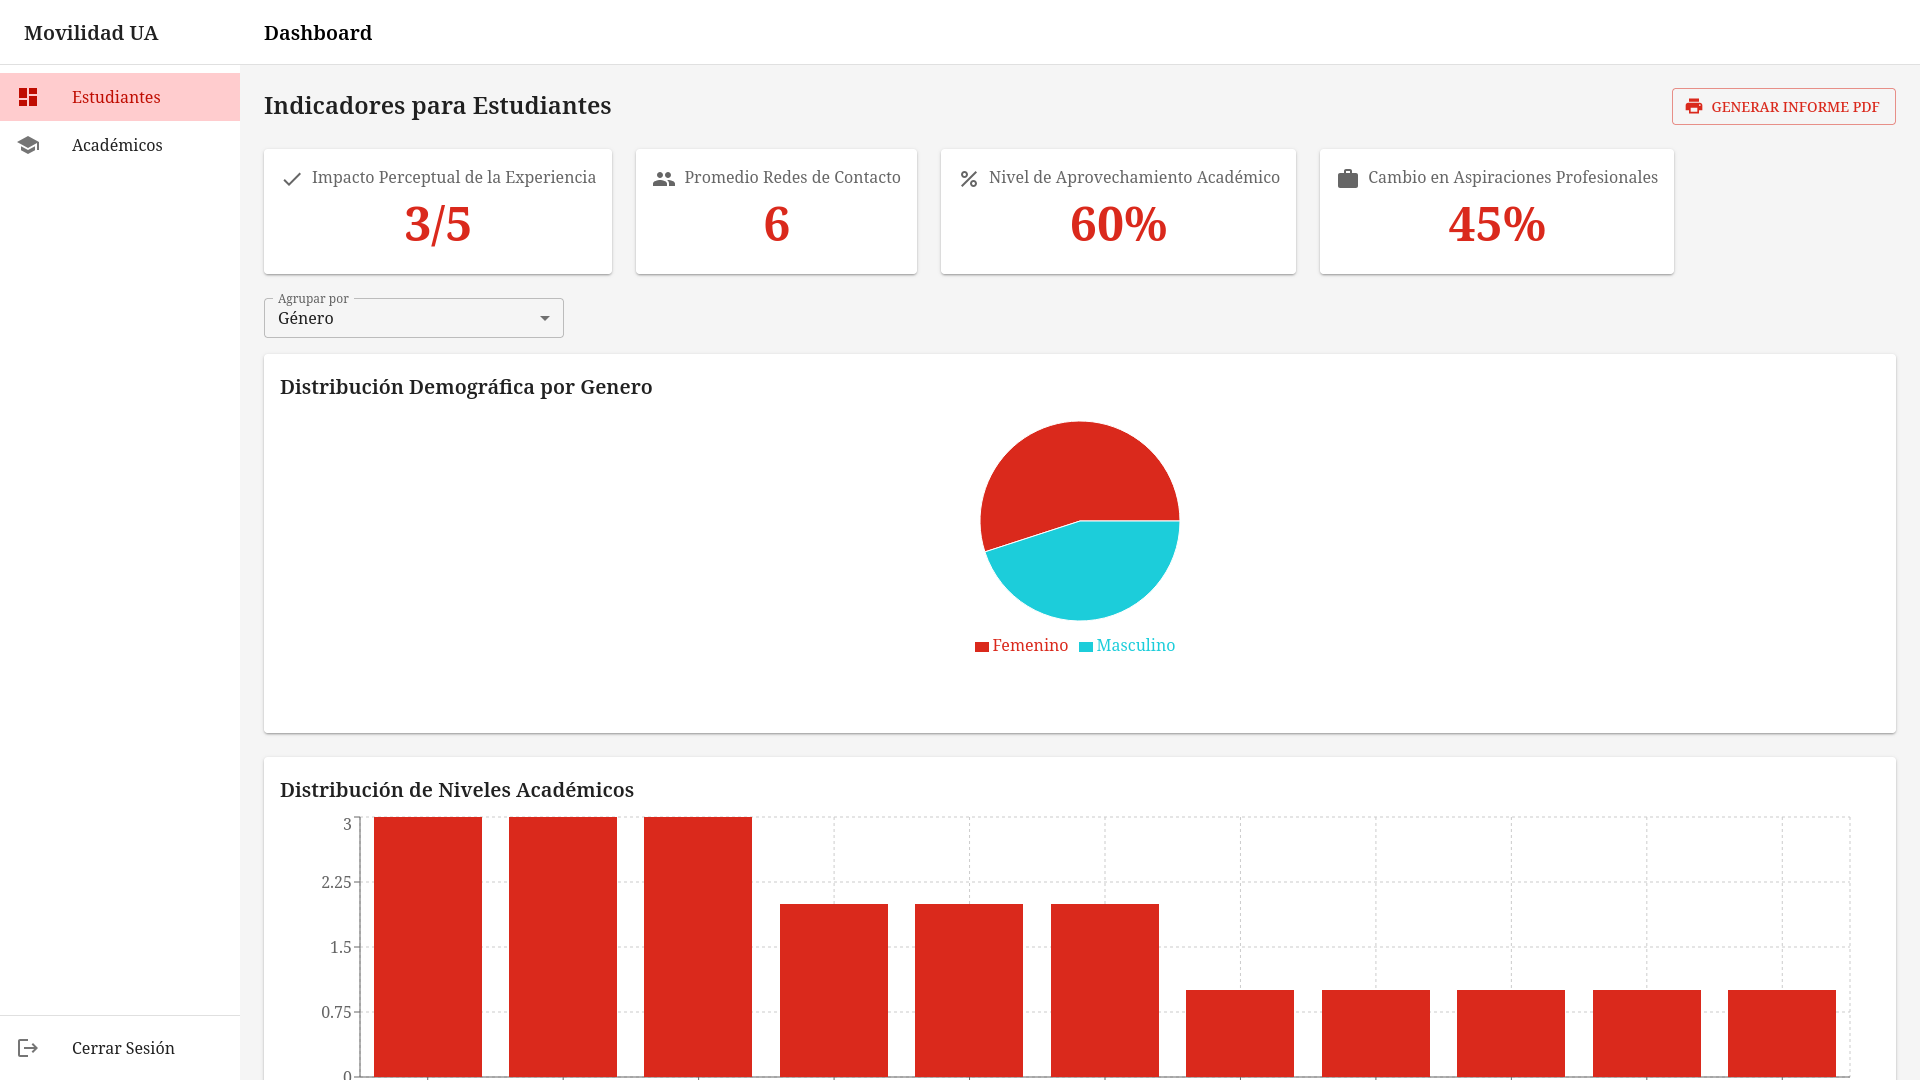Switch to the Académicos section
Screen dimensions: 1920x1080
point(117,145)
